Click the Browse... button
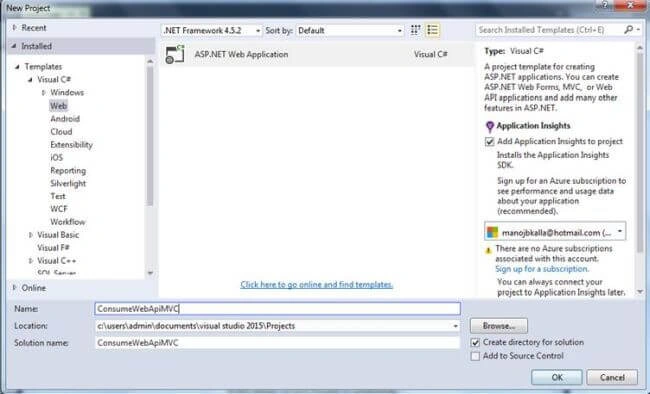Viewport: 650px width, 394px height. (499, 326)
